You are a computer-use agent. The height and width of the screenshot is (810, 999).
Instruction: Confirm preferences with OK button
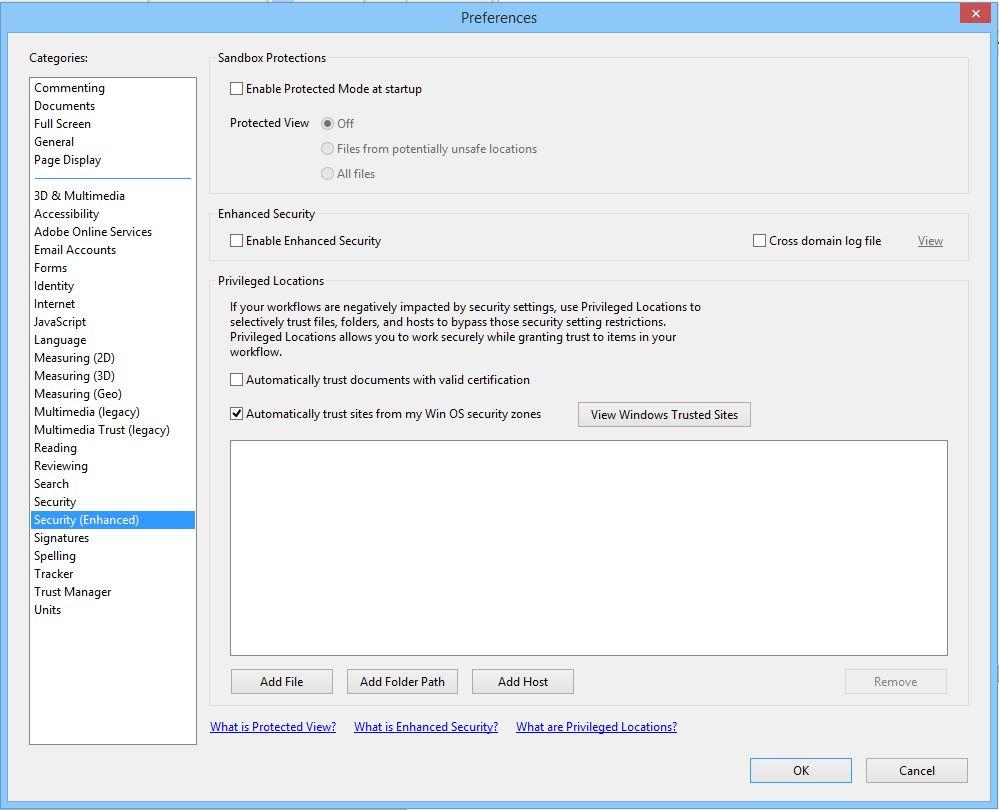pos(800,770)
